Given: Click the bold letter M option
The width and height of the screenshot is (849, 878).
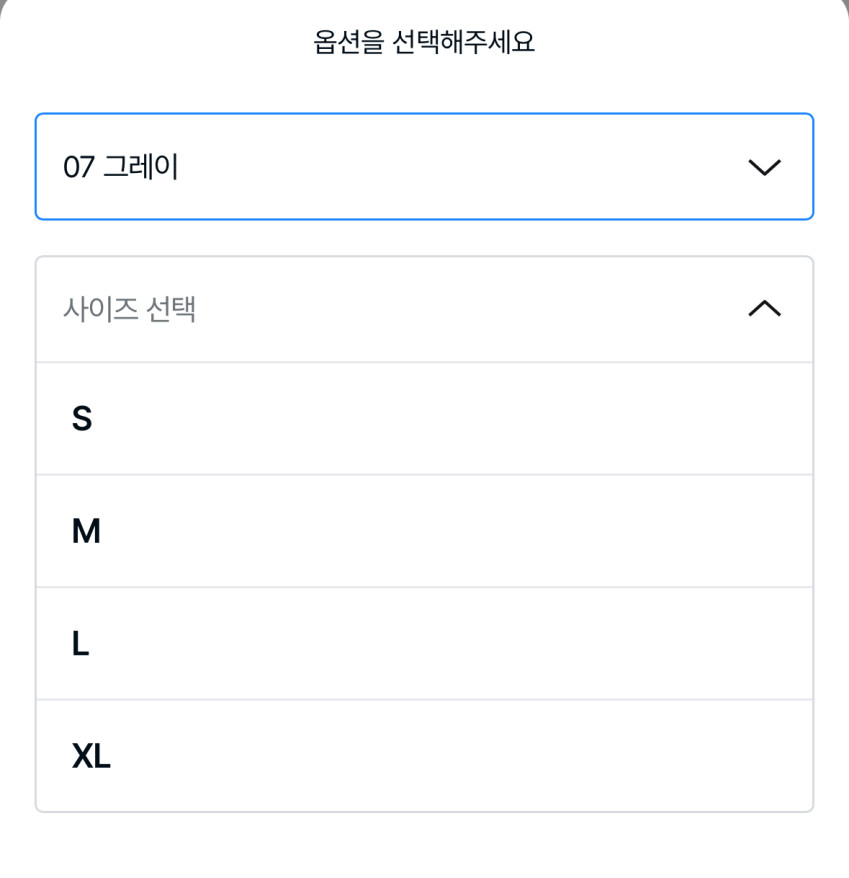Looking at the screenshot, I should pos(86,531).
